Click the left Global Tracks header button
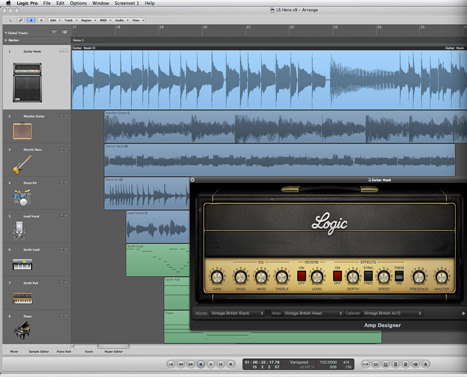Viewport: 467px width, 377px height. tap(54, 32)
